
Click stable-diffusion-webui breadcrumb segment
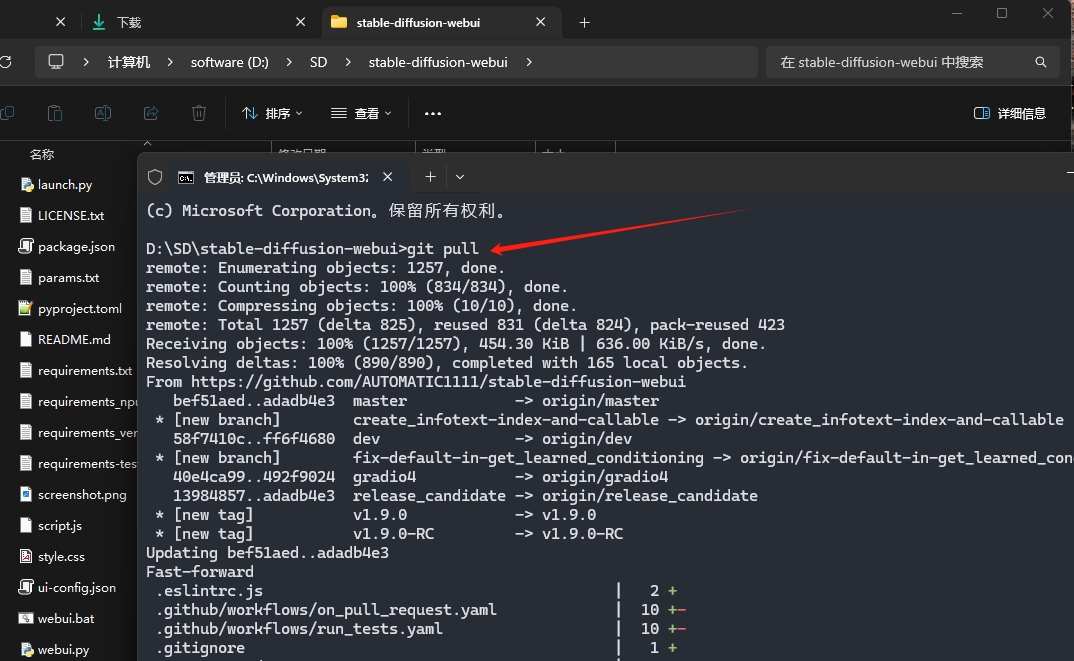[x=438, y=62]
